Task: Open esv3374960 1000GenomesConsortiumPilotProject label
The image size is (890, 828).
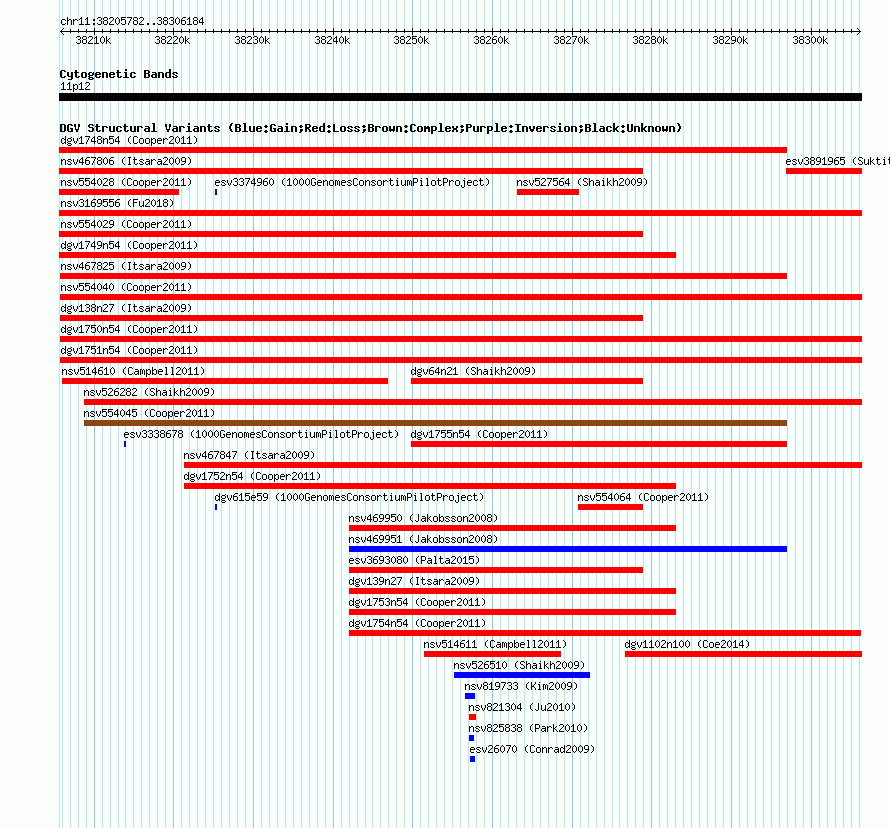Action: click(352, 182)
